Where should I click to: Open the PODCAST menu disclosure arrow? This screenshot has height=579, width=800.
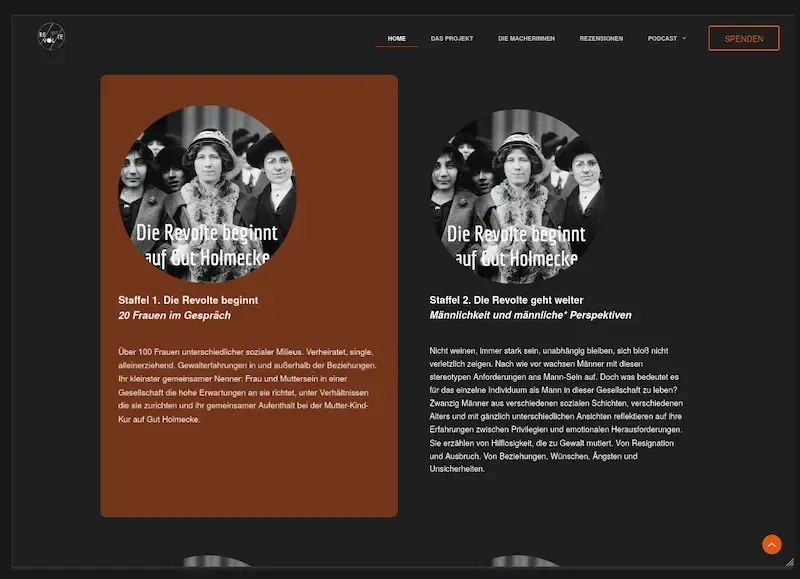point(684,38)
